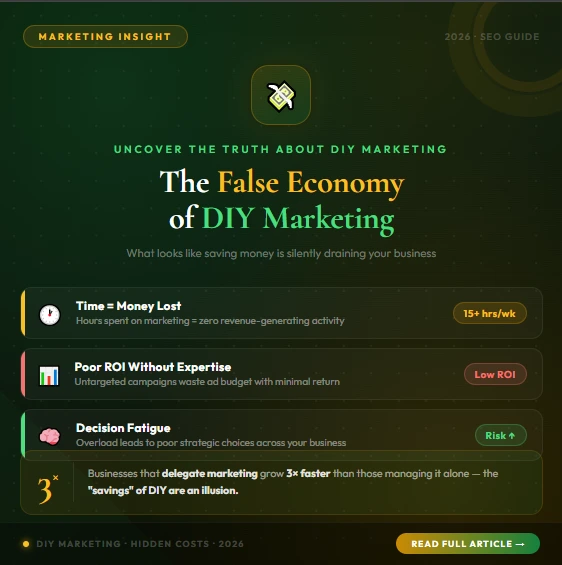Click the Uncover the Truth green subtitle

[280, 149]
